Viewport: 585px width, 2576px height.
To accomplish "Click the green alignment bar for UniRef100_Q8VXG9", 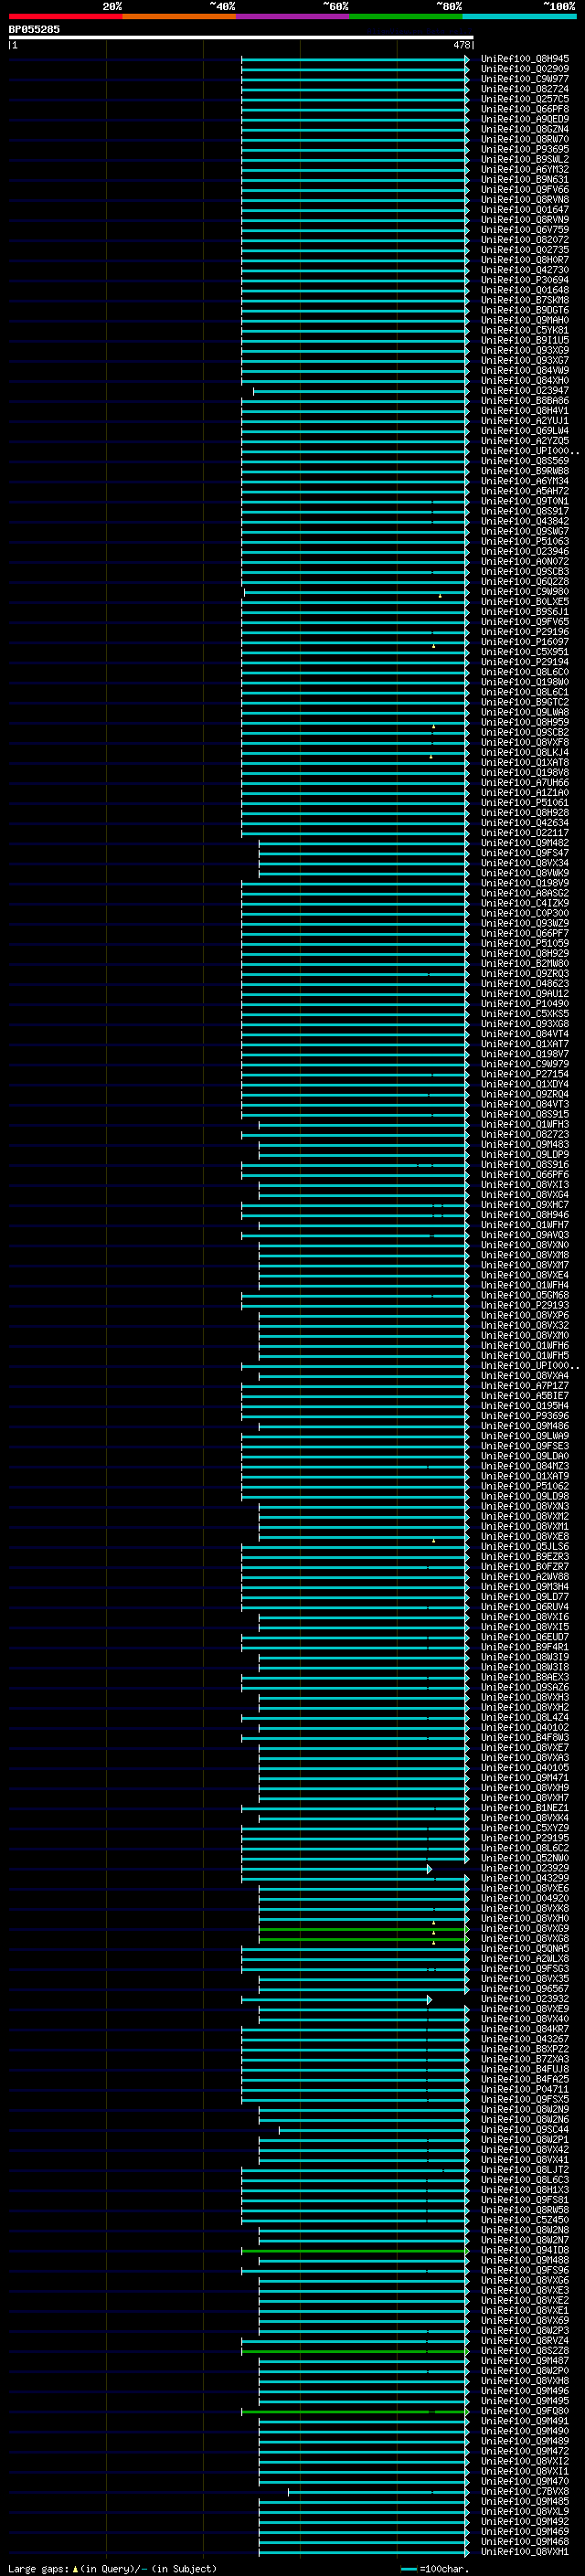I will click(x=364, y=1929).
